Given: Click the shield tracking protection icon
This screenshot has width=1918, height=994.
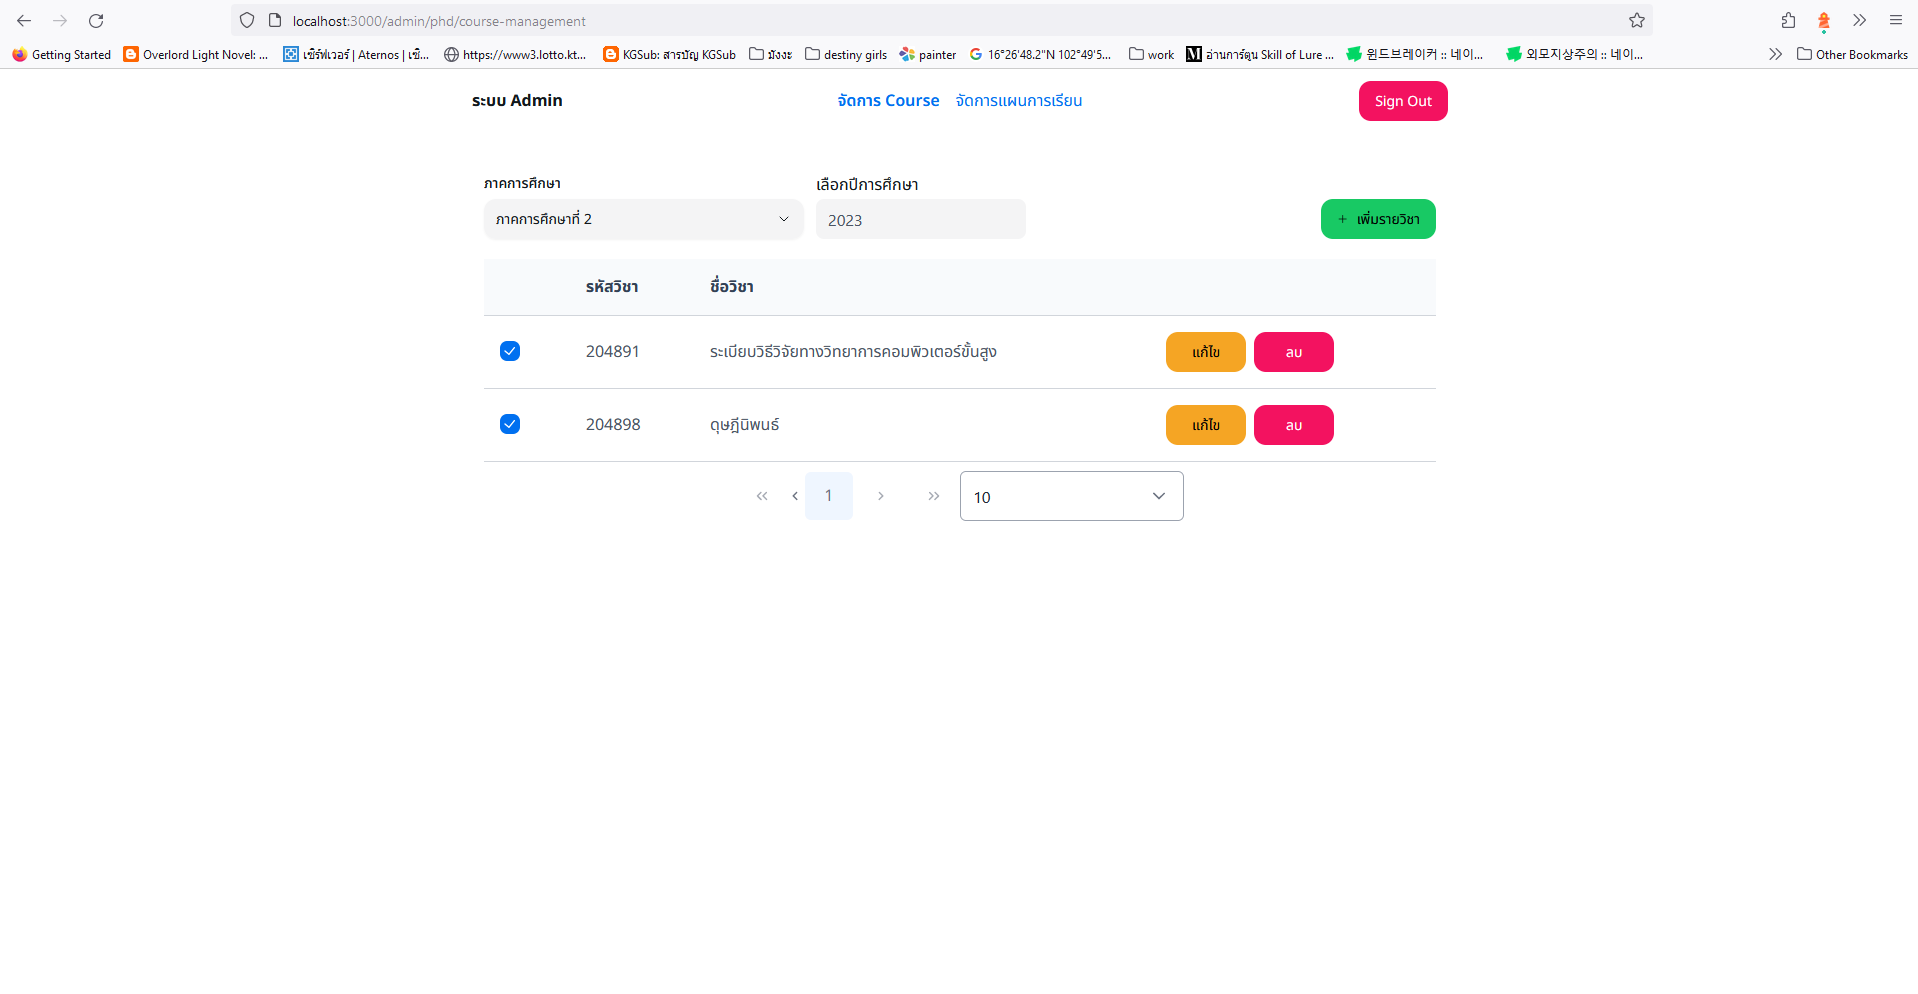Looking at the screenshot, I should 246,20.
